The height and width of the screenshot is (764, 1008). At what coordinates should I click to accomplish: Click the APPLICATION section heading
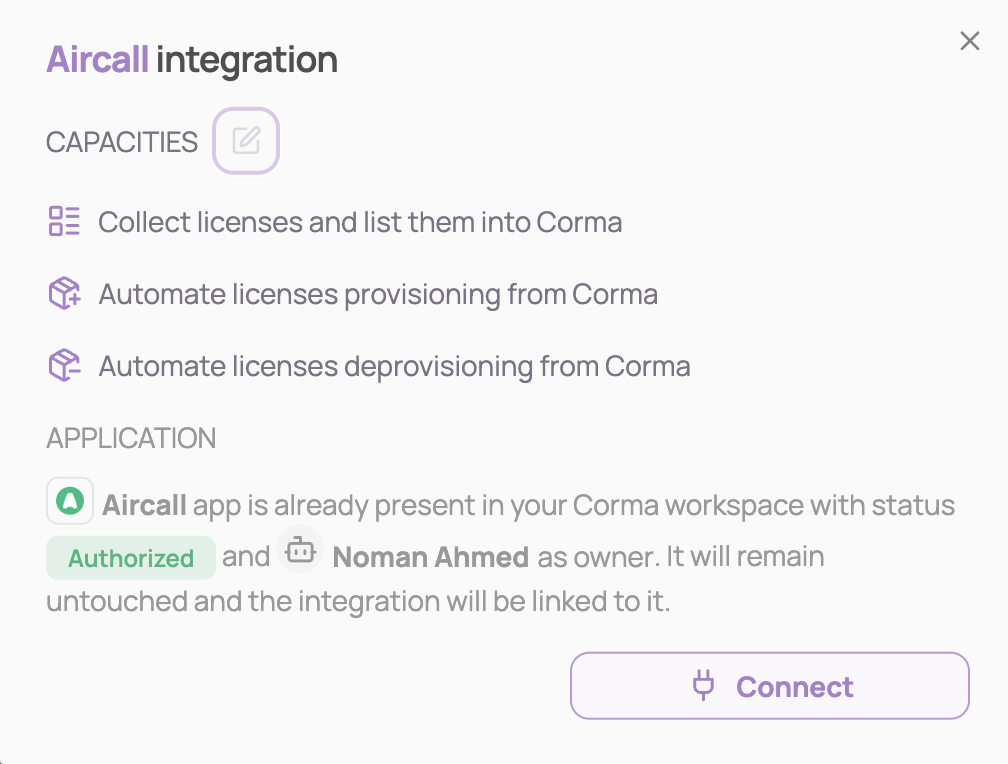[131, 438]
